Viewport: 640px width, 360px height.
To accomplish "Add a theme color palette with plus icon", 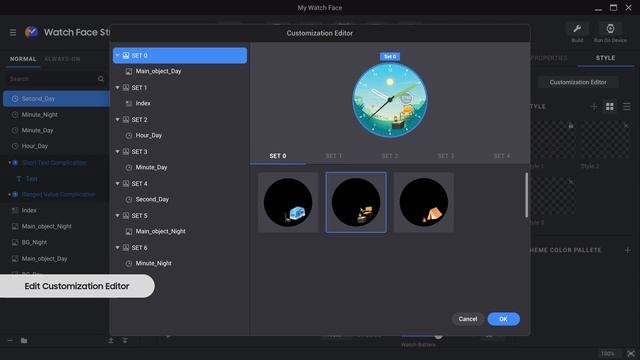I will coord(628,250).
